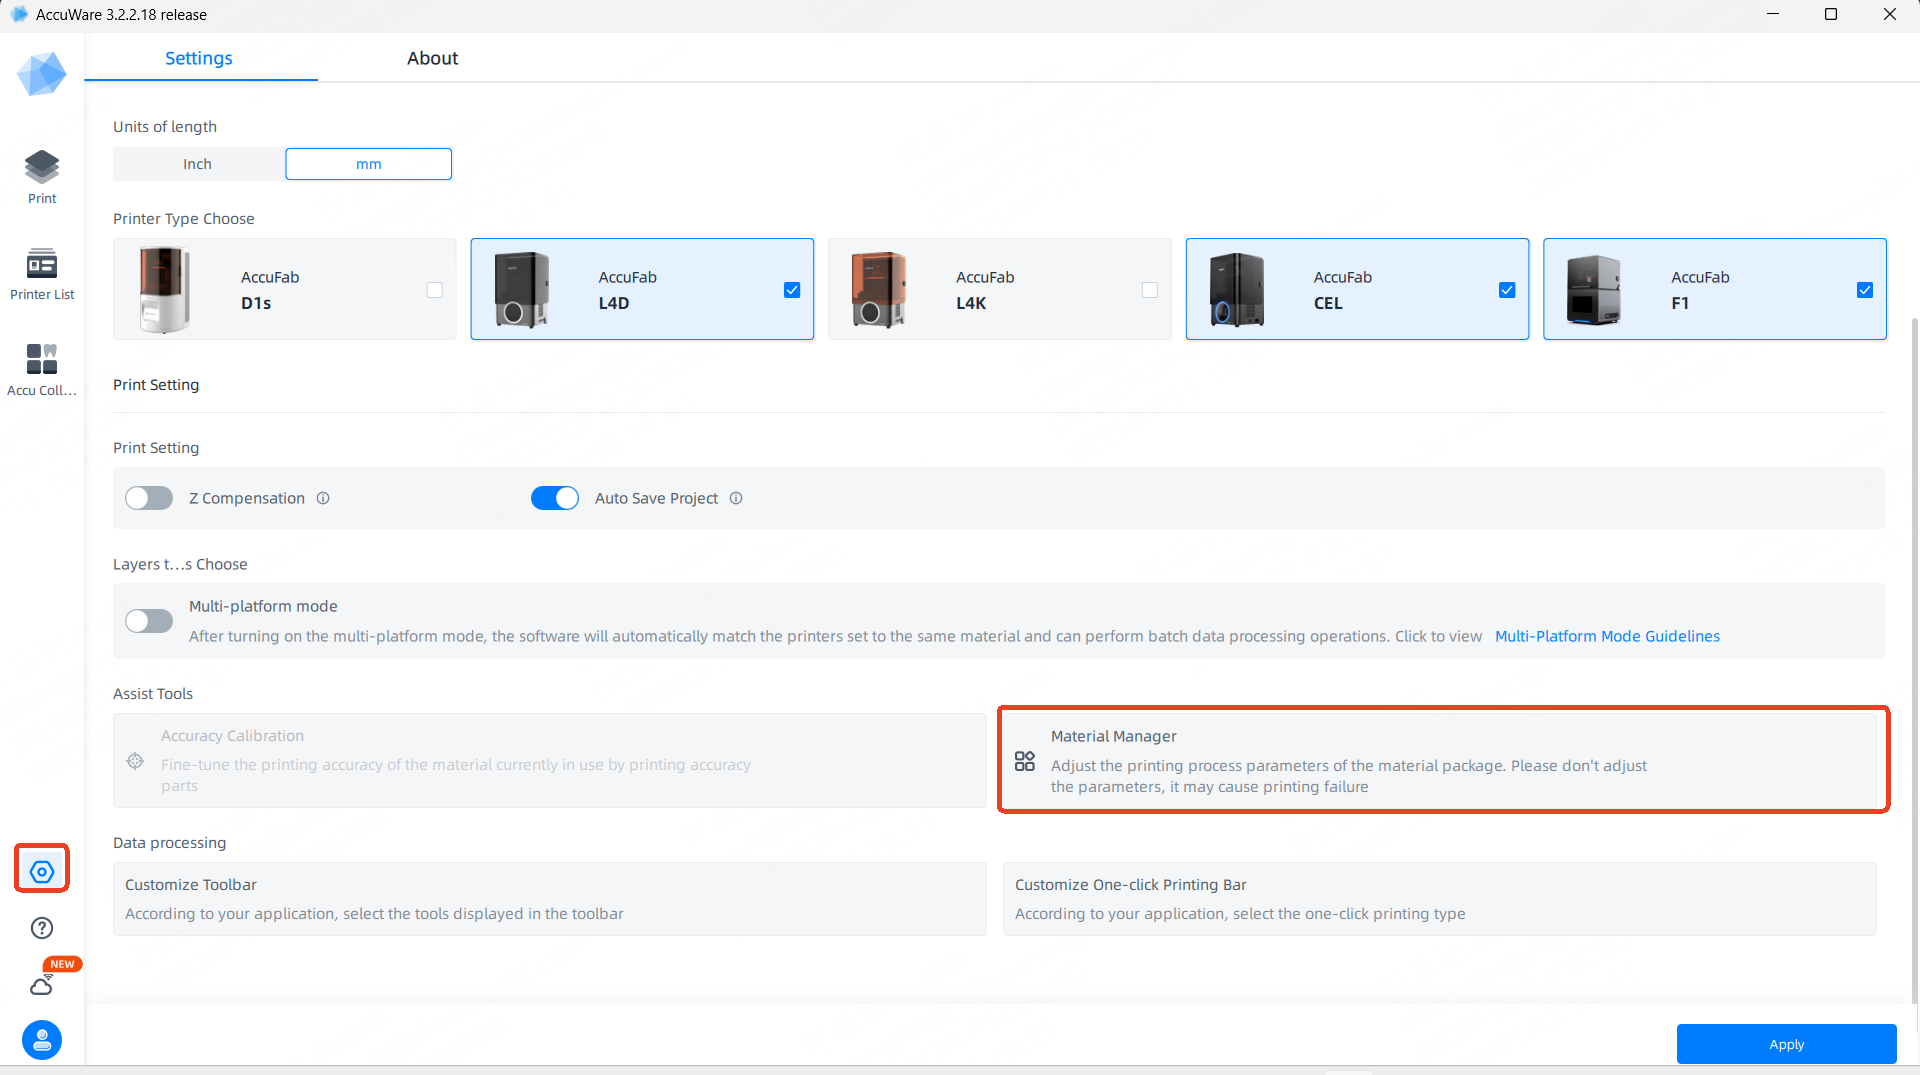The height and width of the screenshot is (1075, 1920).
Task: Click the AccuFab D1s printer thumbnail
Action: 165,290
